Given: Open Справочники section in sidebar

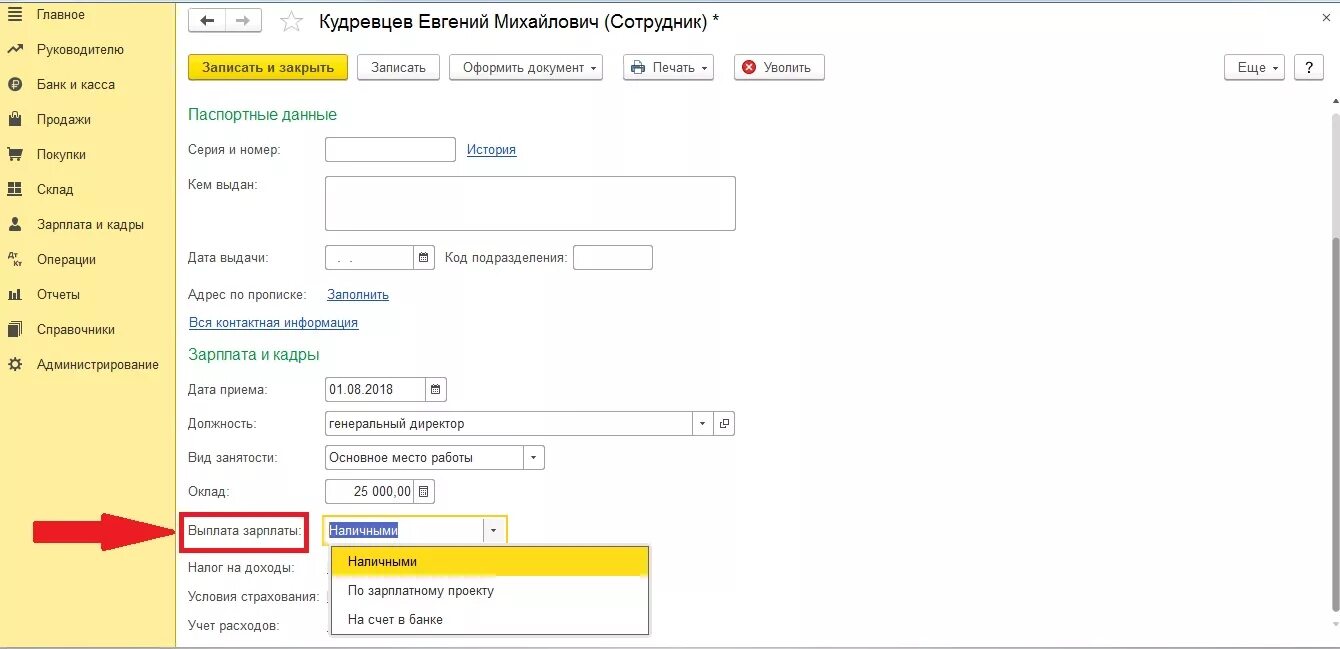Looking at the screenshot, I should 76,329.
